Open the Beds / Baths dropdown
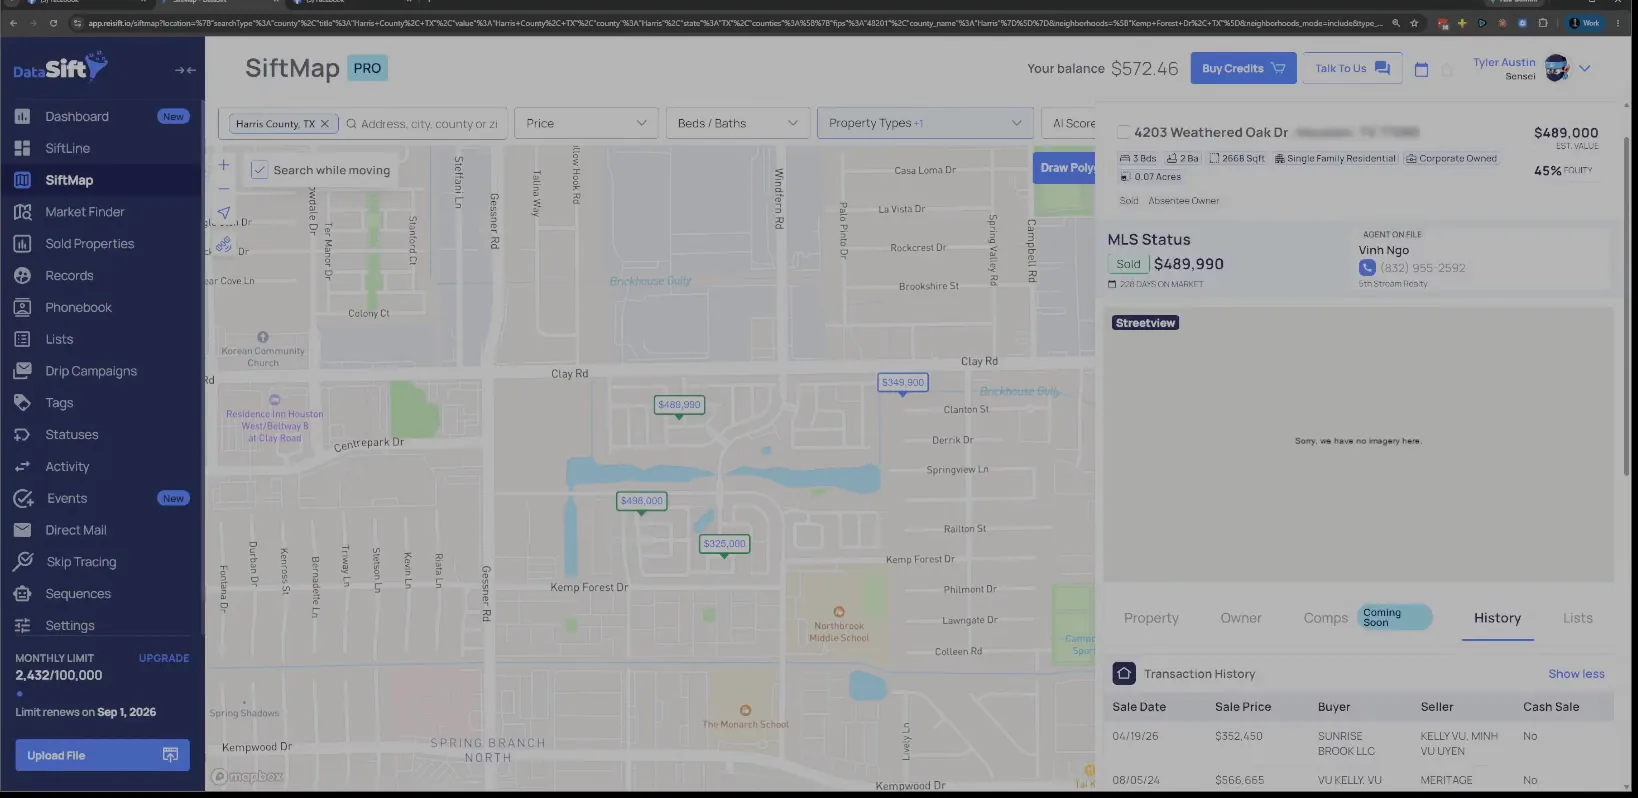The height and width of the screenshot is (798, 1638). tap(738, 123)
